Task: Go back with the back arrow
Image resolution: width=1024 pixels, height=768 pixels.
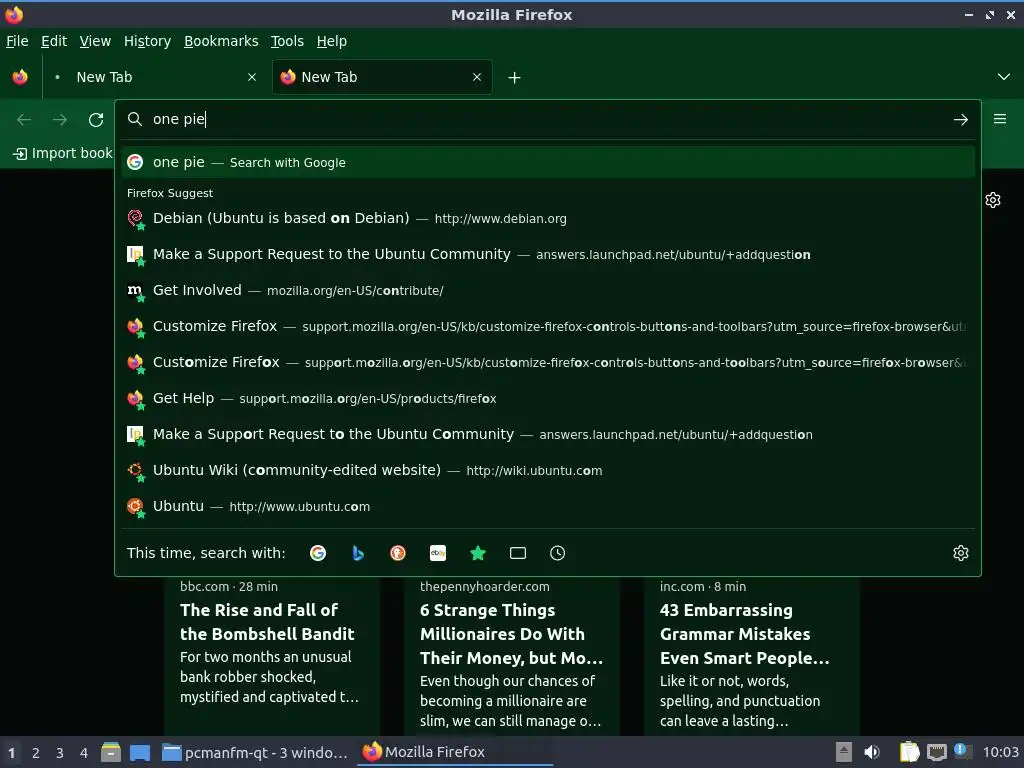Action: pos(24,120)
